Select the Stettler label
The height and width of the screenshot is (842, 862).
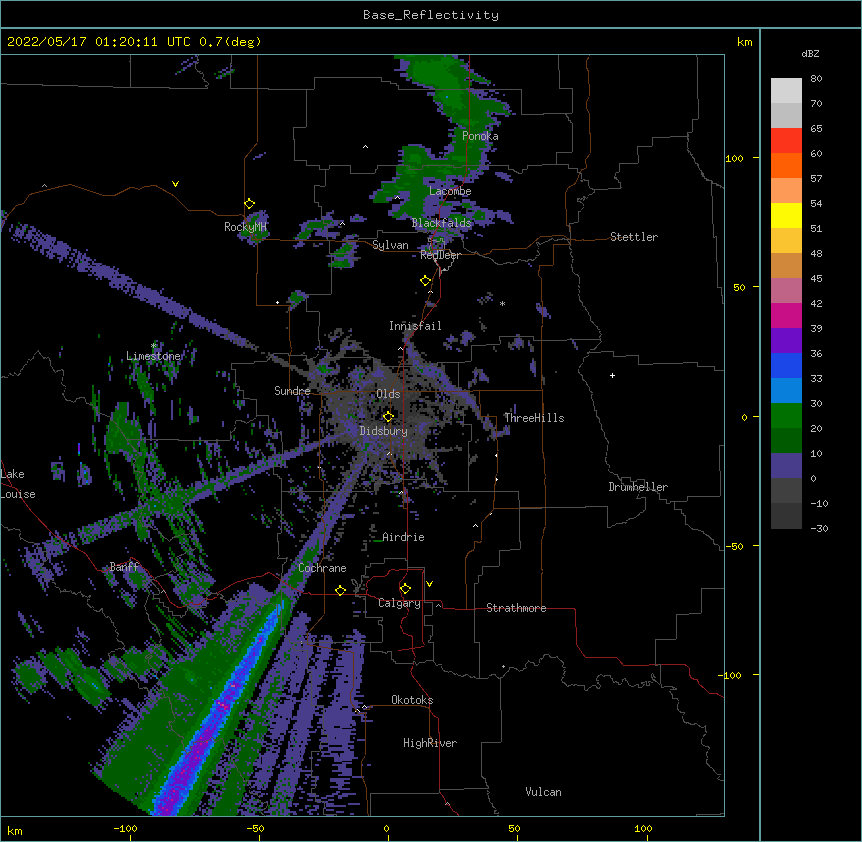point(634,237)
